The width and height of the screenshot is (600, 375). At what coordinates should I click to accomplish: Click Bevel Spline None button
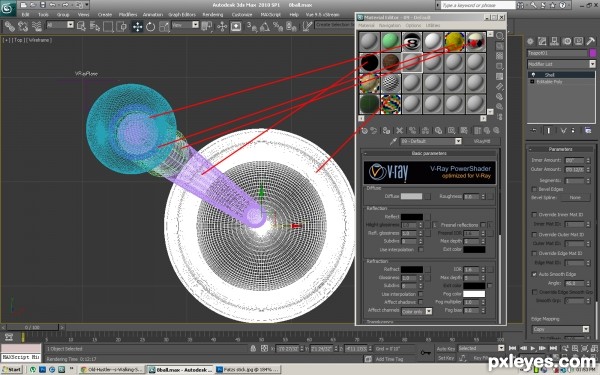coord(575,197)
